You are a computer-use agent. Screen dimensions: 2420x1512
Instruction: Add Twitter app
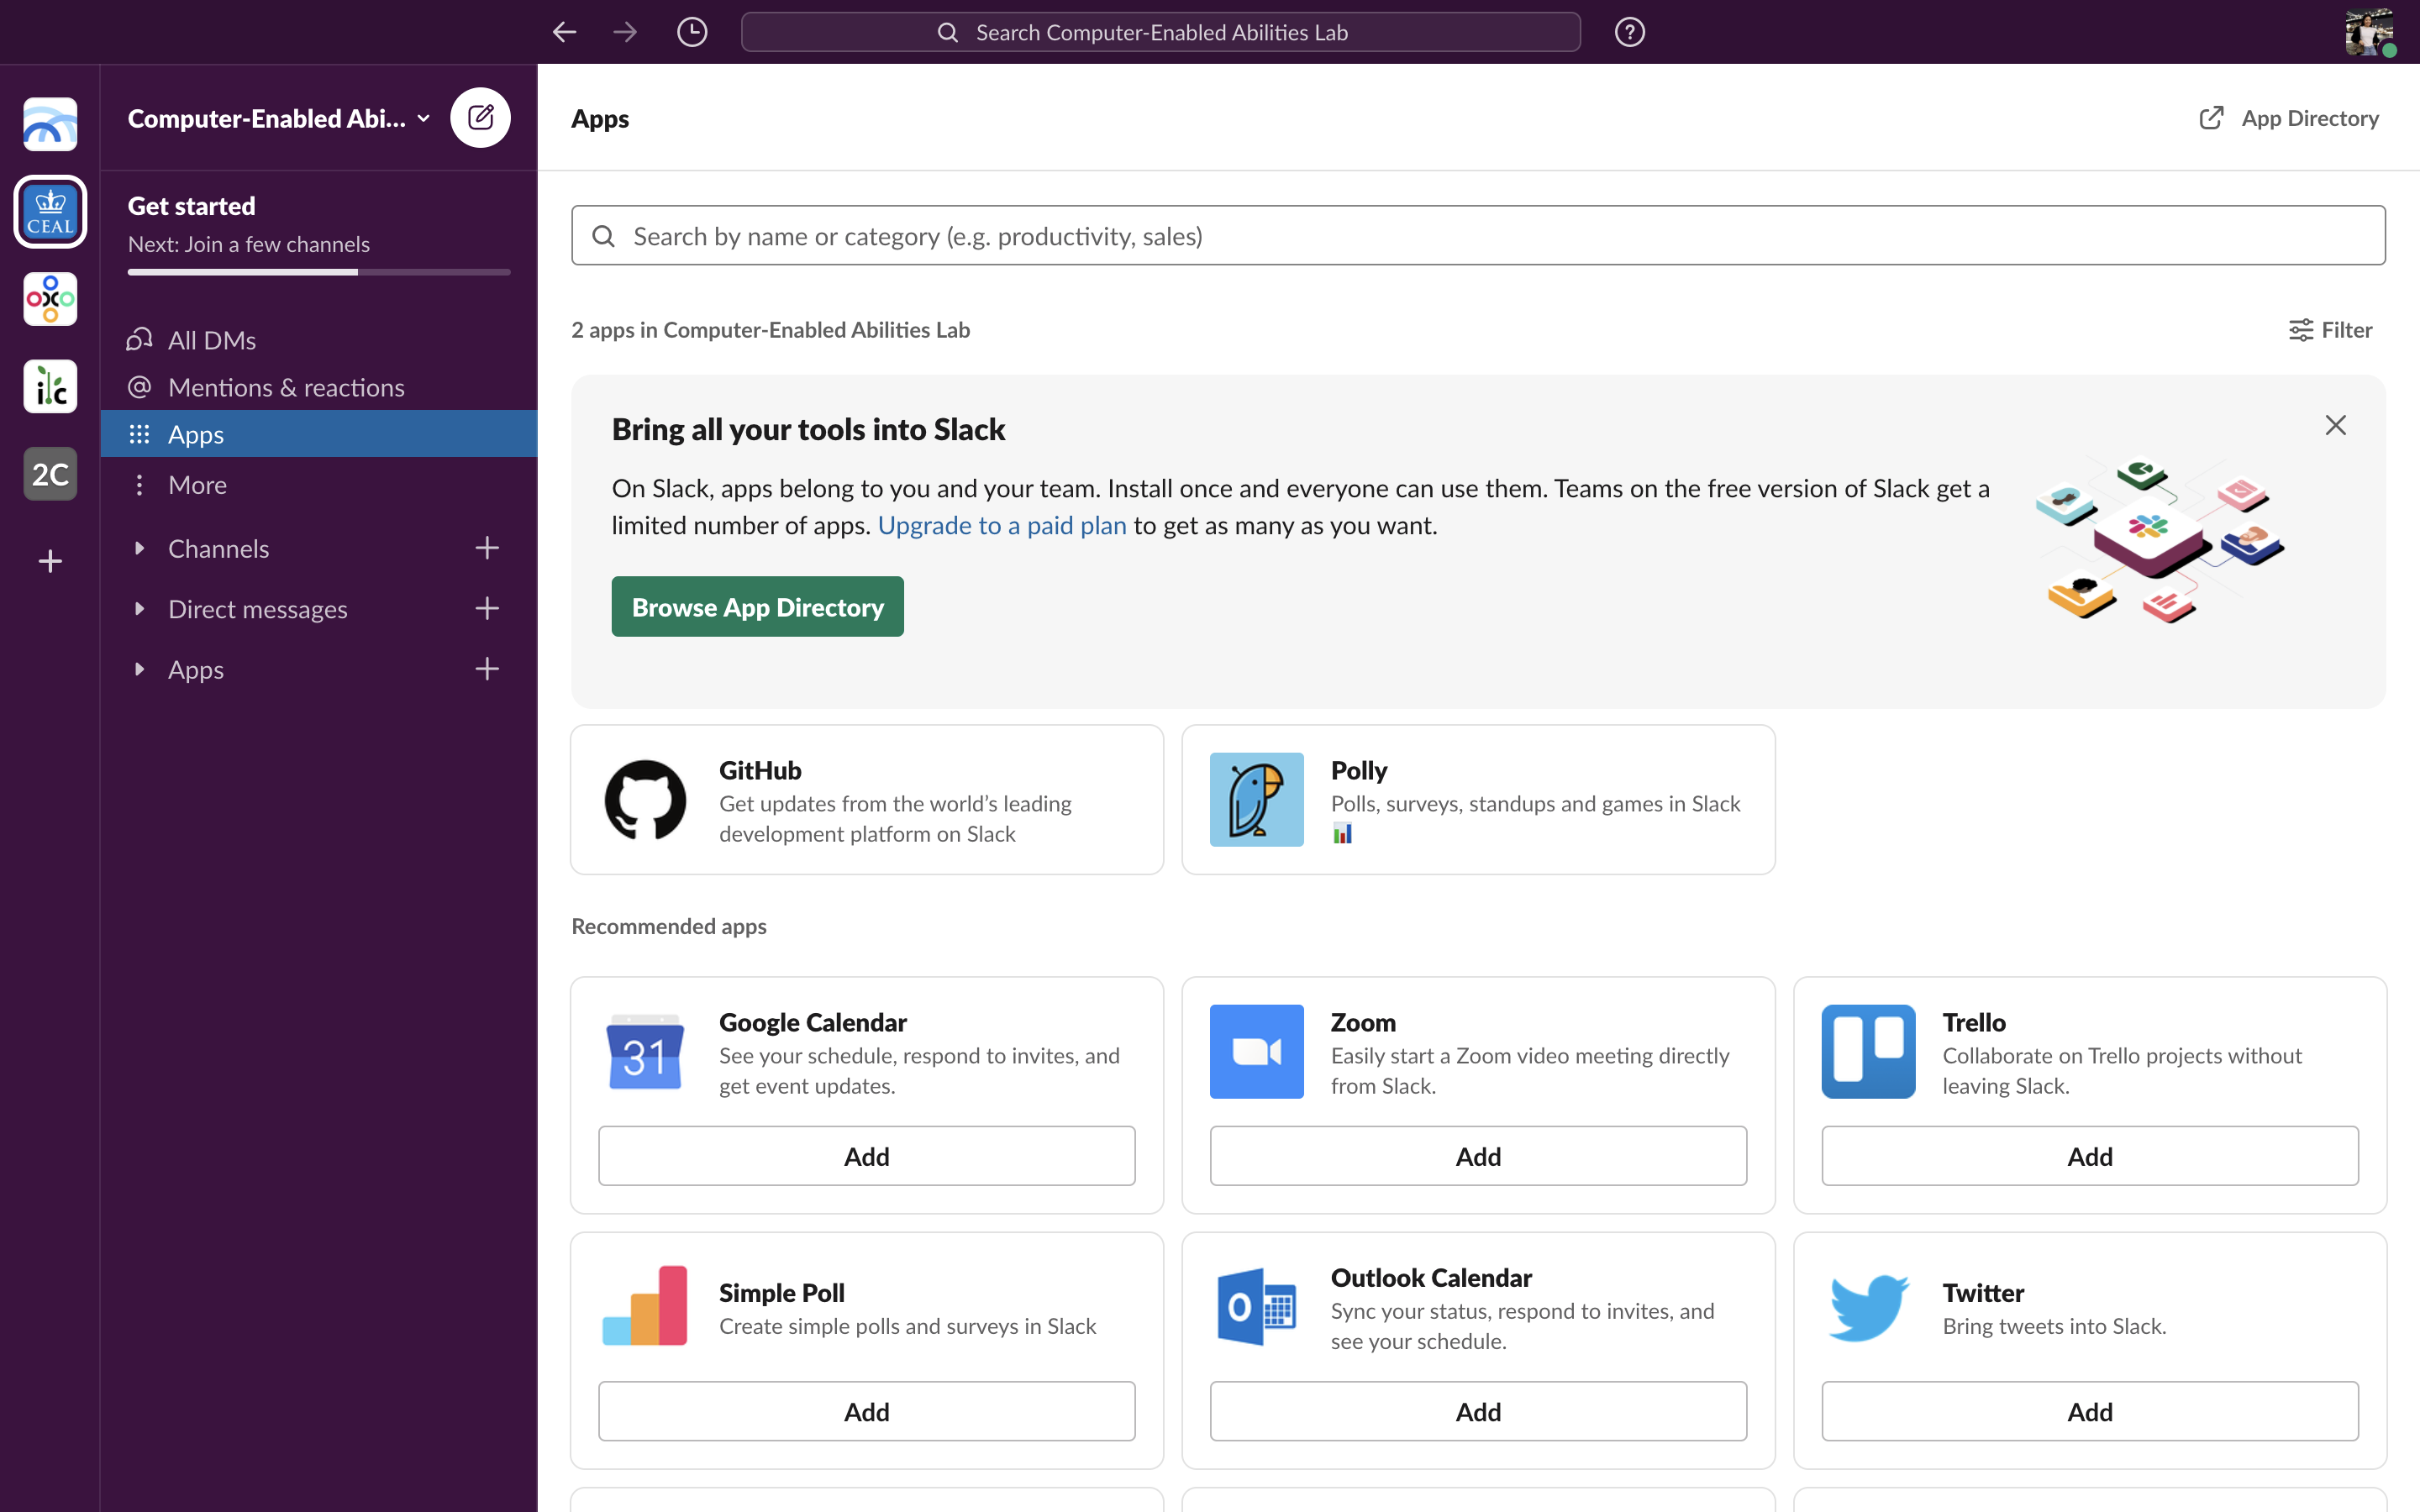tap(2090, 1411)
